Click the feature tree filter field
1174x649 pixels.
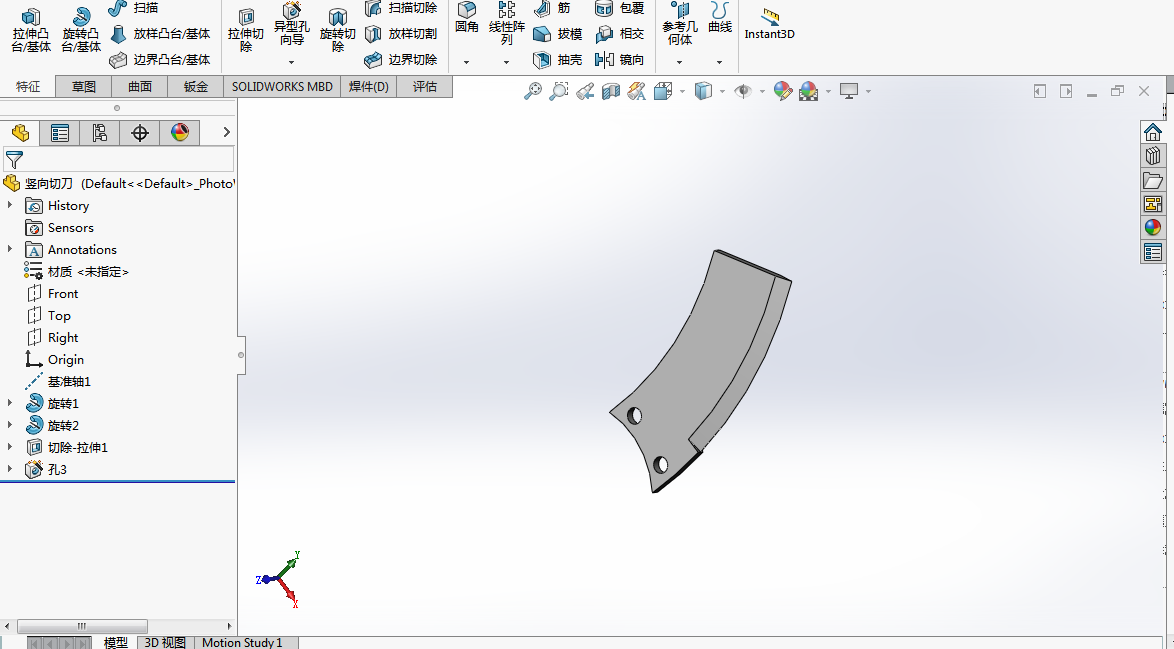pyautogui.click(x=118, y=159)
